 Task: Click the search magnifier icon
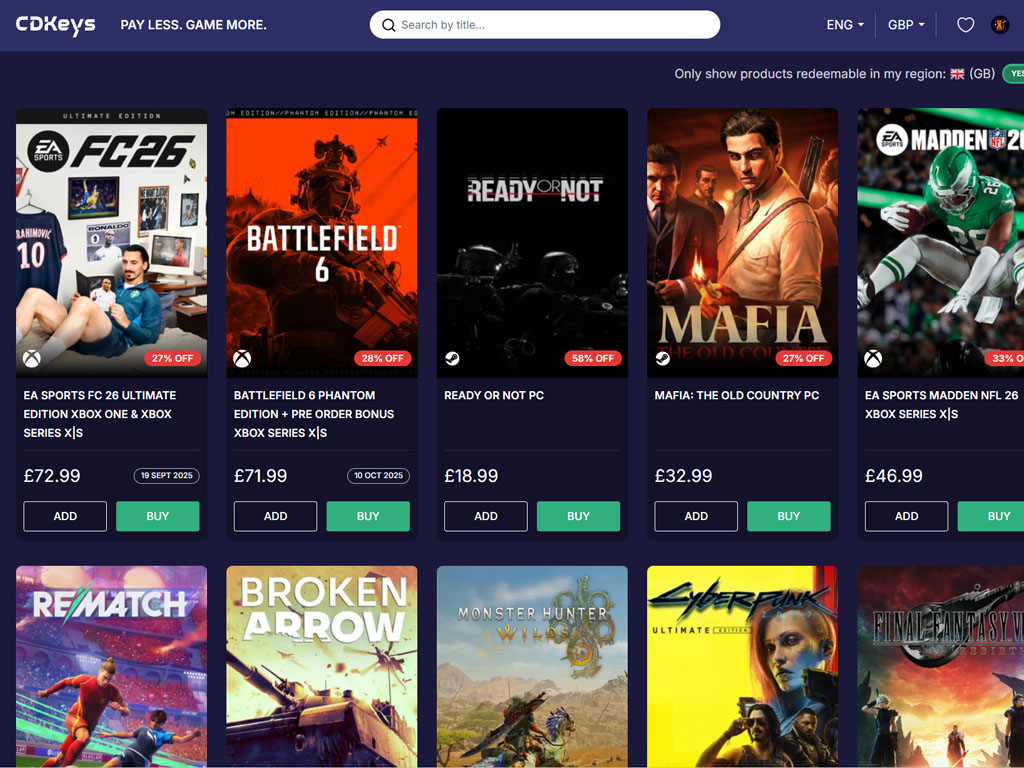(x=389, y=25)
